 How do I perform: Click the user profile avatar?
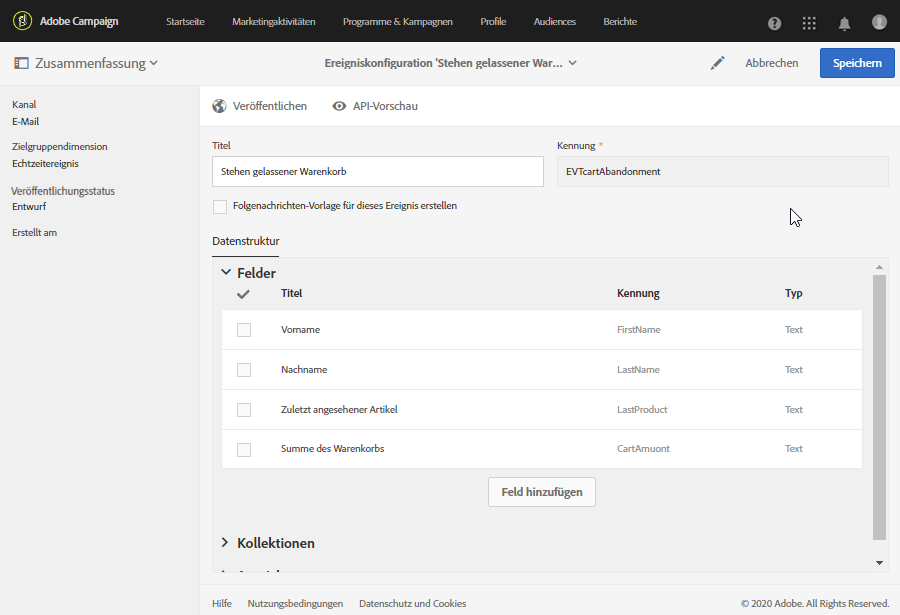tap(879, 22)
